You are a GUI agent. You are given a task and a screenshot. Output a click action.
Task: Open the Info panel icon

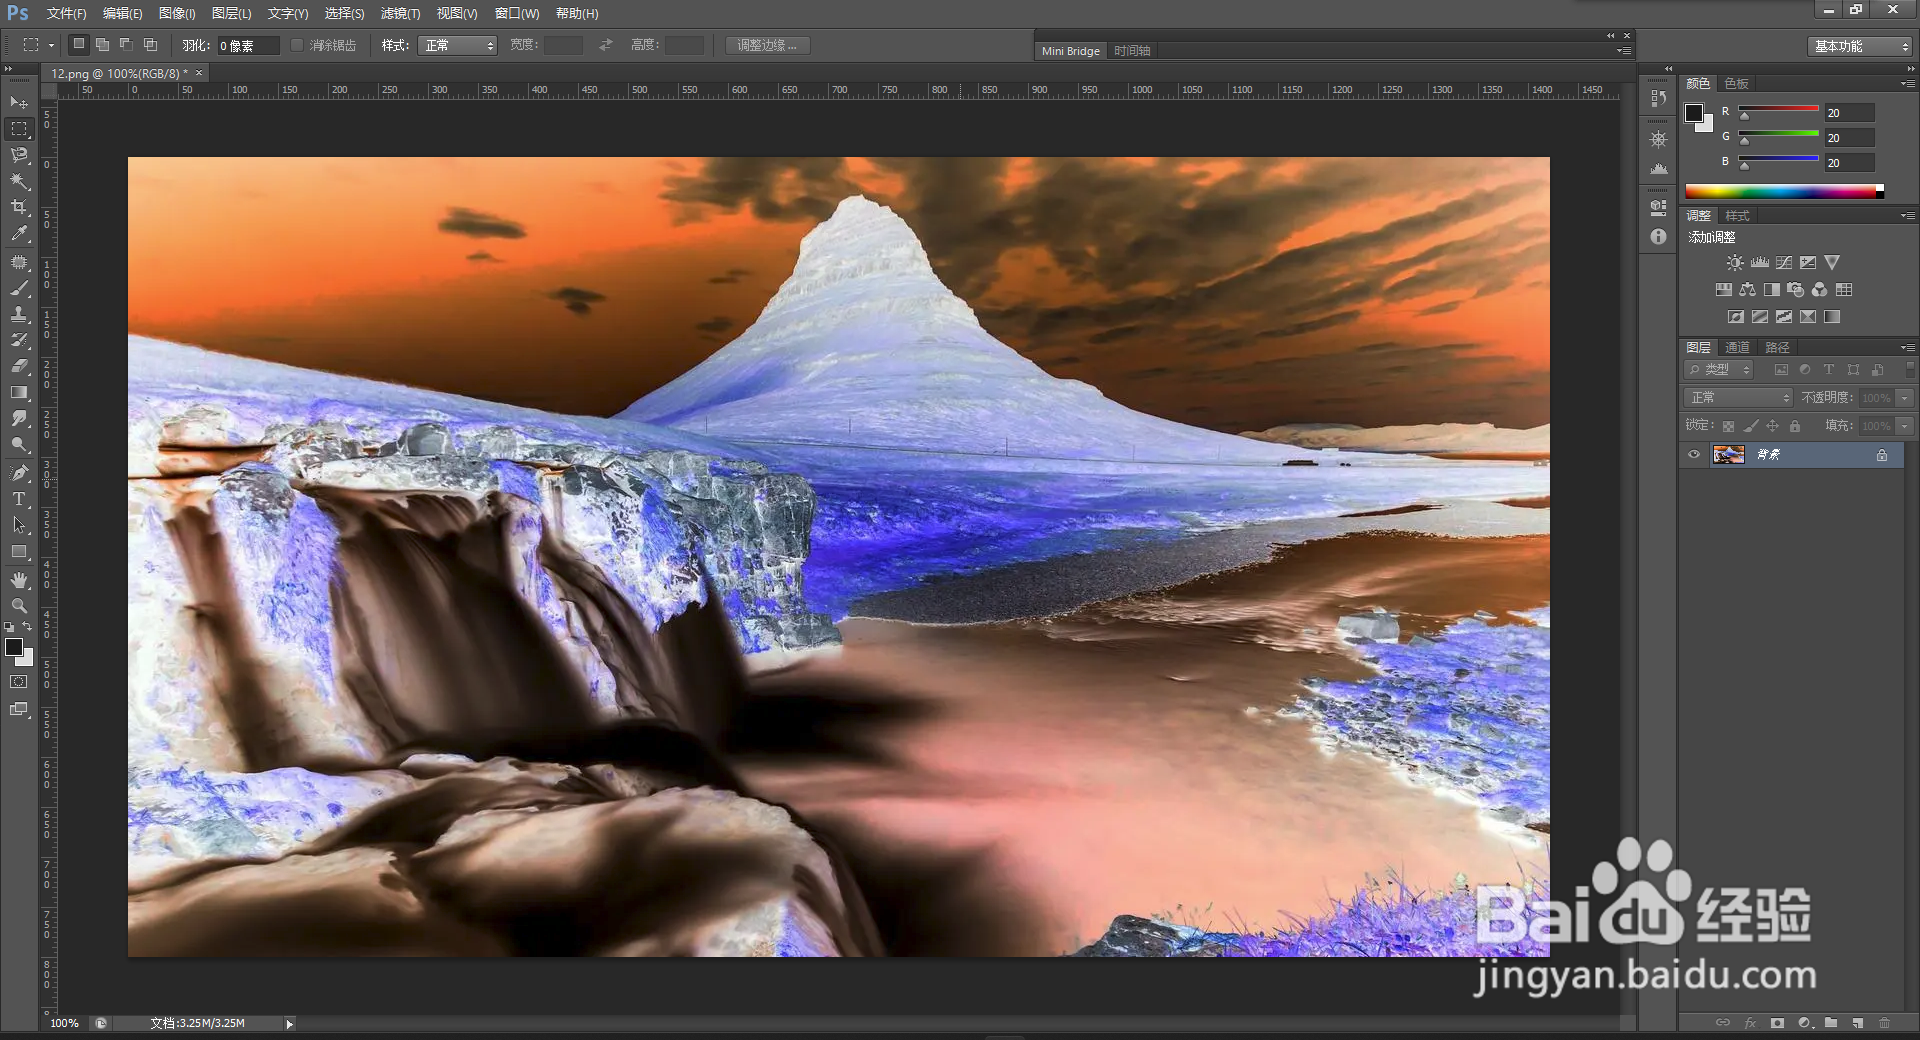tap(1659, 237)
